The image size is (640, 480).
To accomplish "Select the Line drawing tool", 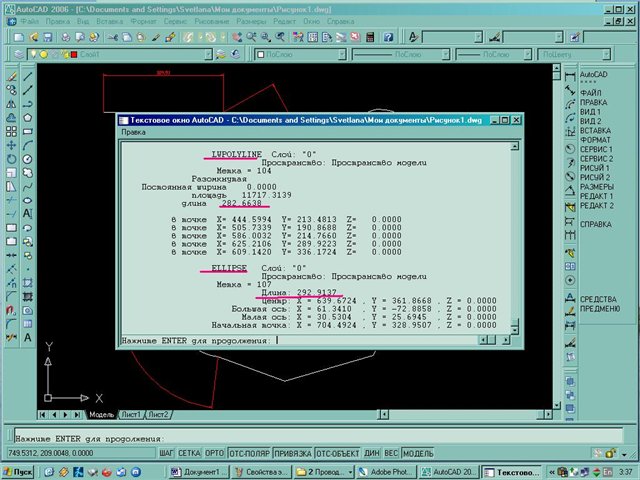I will click(x=28, y=74).
